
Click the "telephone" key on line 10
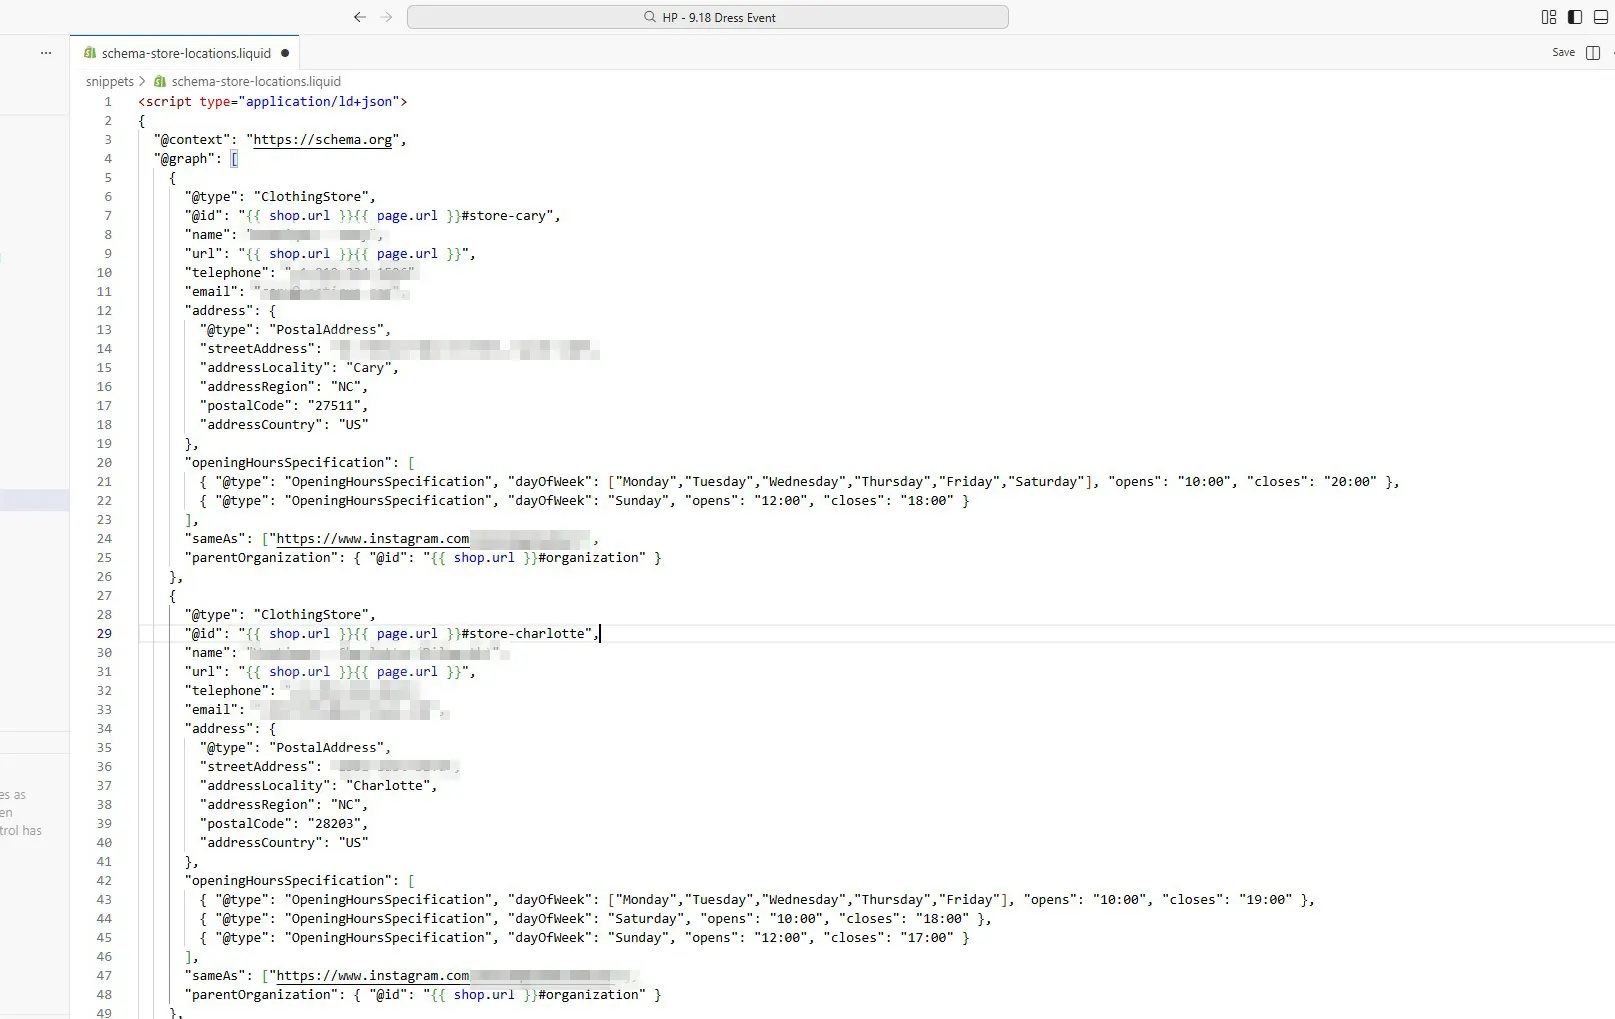click(226, 273)
